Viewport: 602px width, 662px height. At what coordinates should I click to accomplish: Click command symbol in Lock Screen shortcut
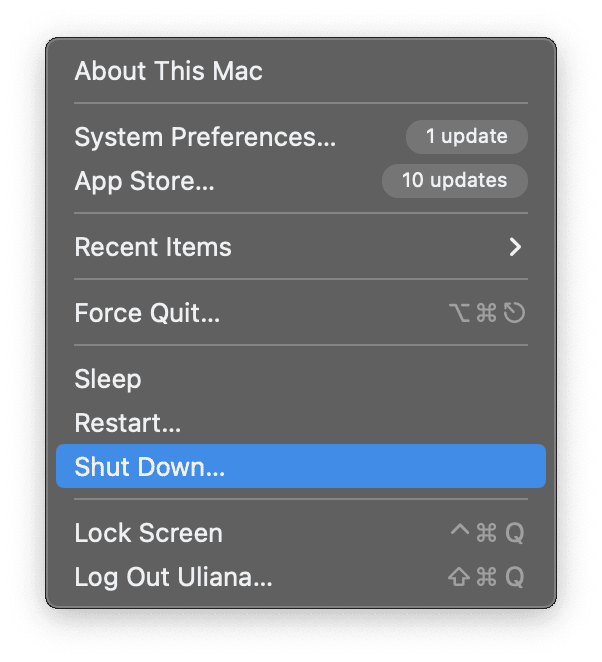pyautogui.click(x=487, y=534)
